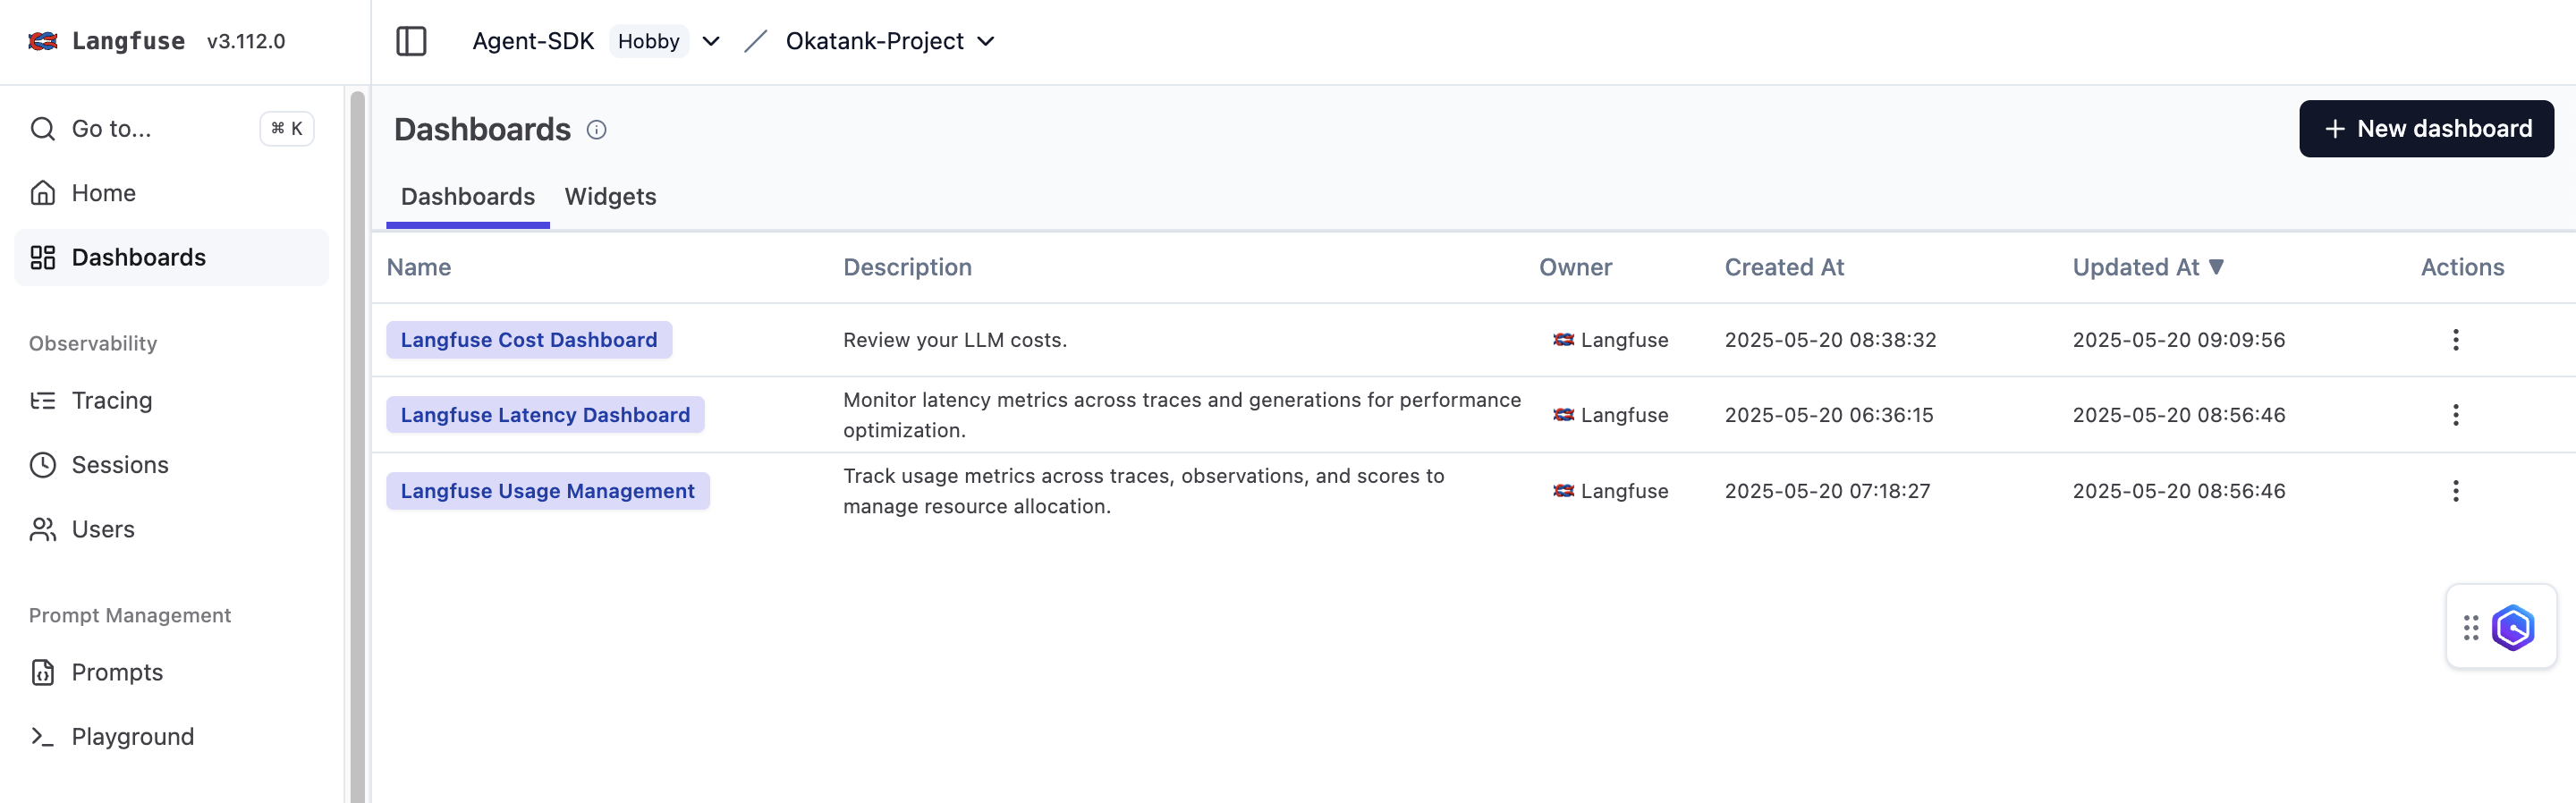Select the Dashboards tab
The width and height of the screenshot is (2576, 803).
pos(467,197)
